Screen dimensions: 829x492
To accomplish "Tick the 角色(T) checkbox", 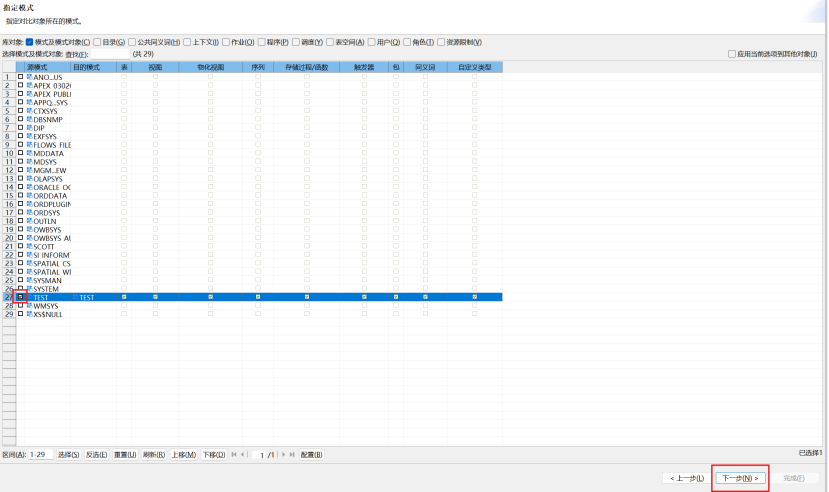I will point(407,42).
